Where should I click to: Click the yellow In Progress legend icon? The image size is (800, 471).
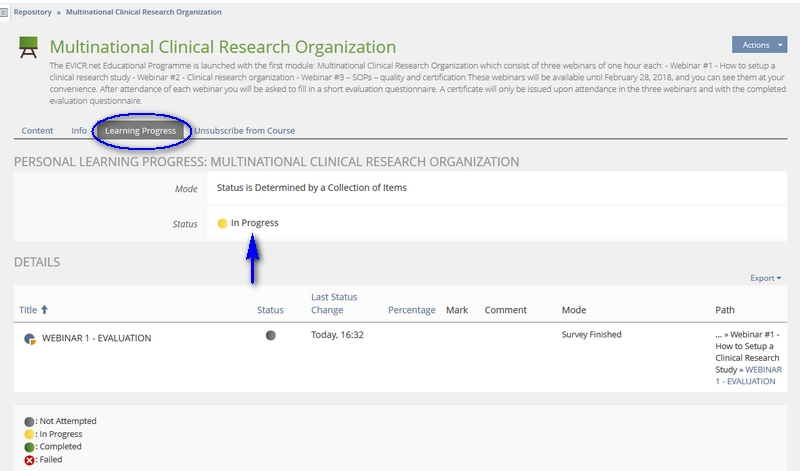click(29, 434)
